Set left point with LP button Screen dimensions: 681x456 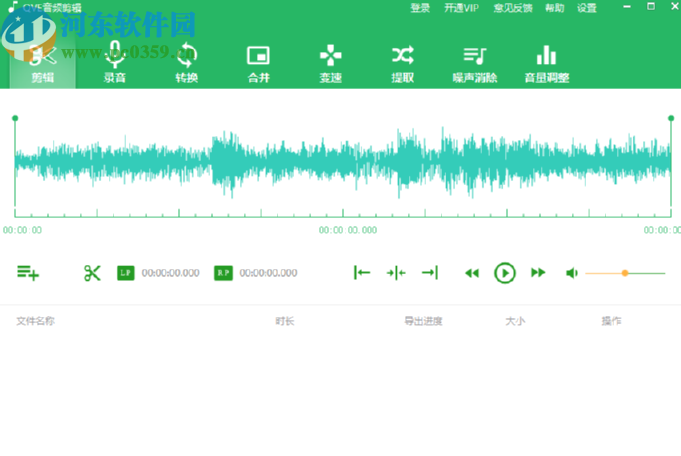[x=126, y=273]
